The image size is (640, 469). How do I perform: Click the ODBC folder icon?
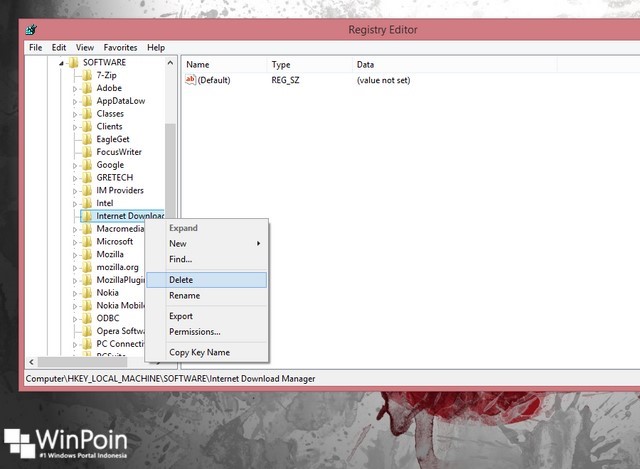[x=87, y=318]
